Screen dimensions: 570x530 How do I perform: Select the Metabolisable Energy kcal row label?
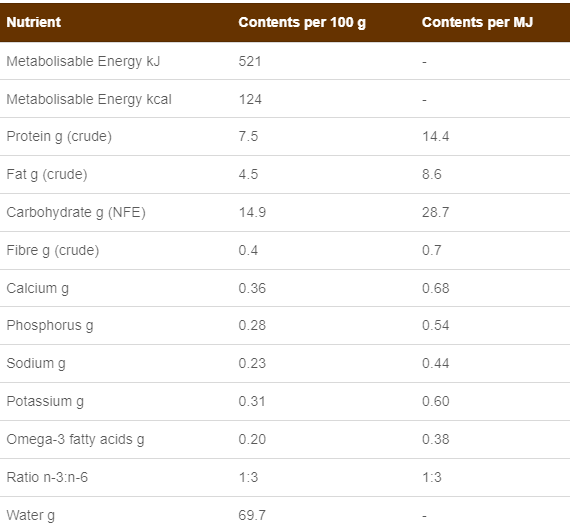pyautogui.click(x=89, y=99)
